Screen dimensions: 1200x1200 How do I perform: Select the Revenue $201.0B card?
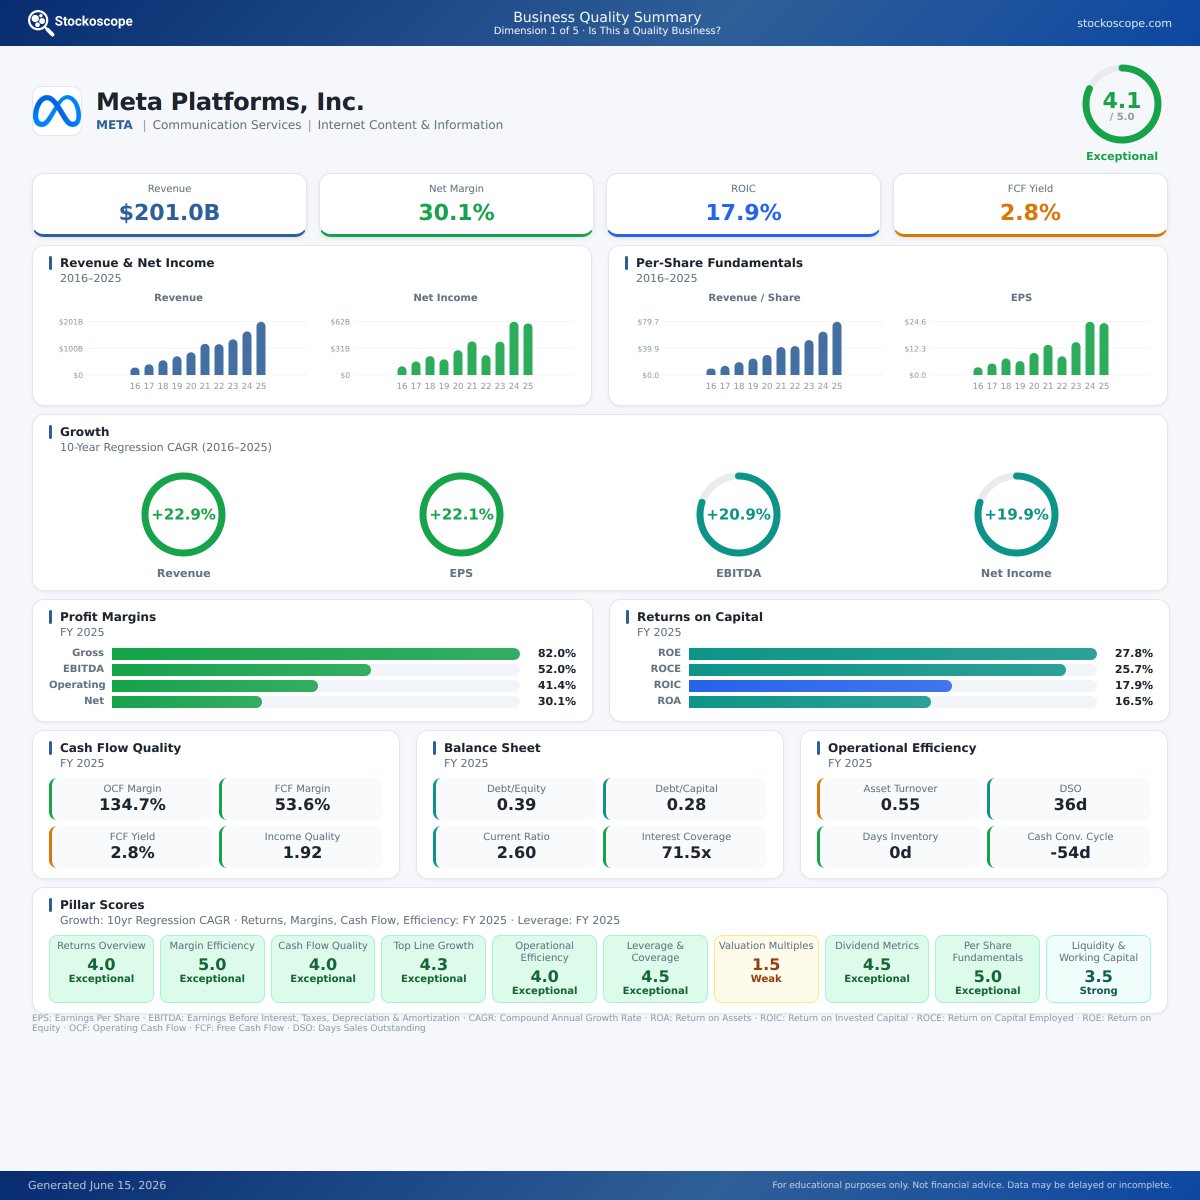pos(169,205)
